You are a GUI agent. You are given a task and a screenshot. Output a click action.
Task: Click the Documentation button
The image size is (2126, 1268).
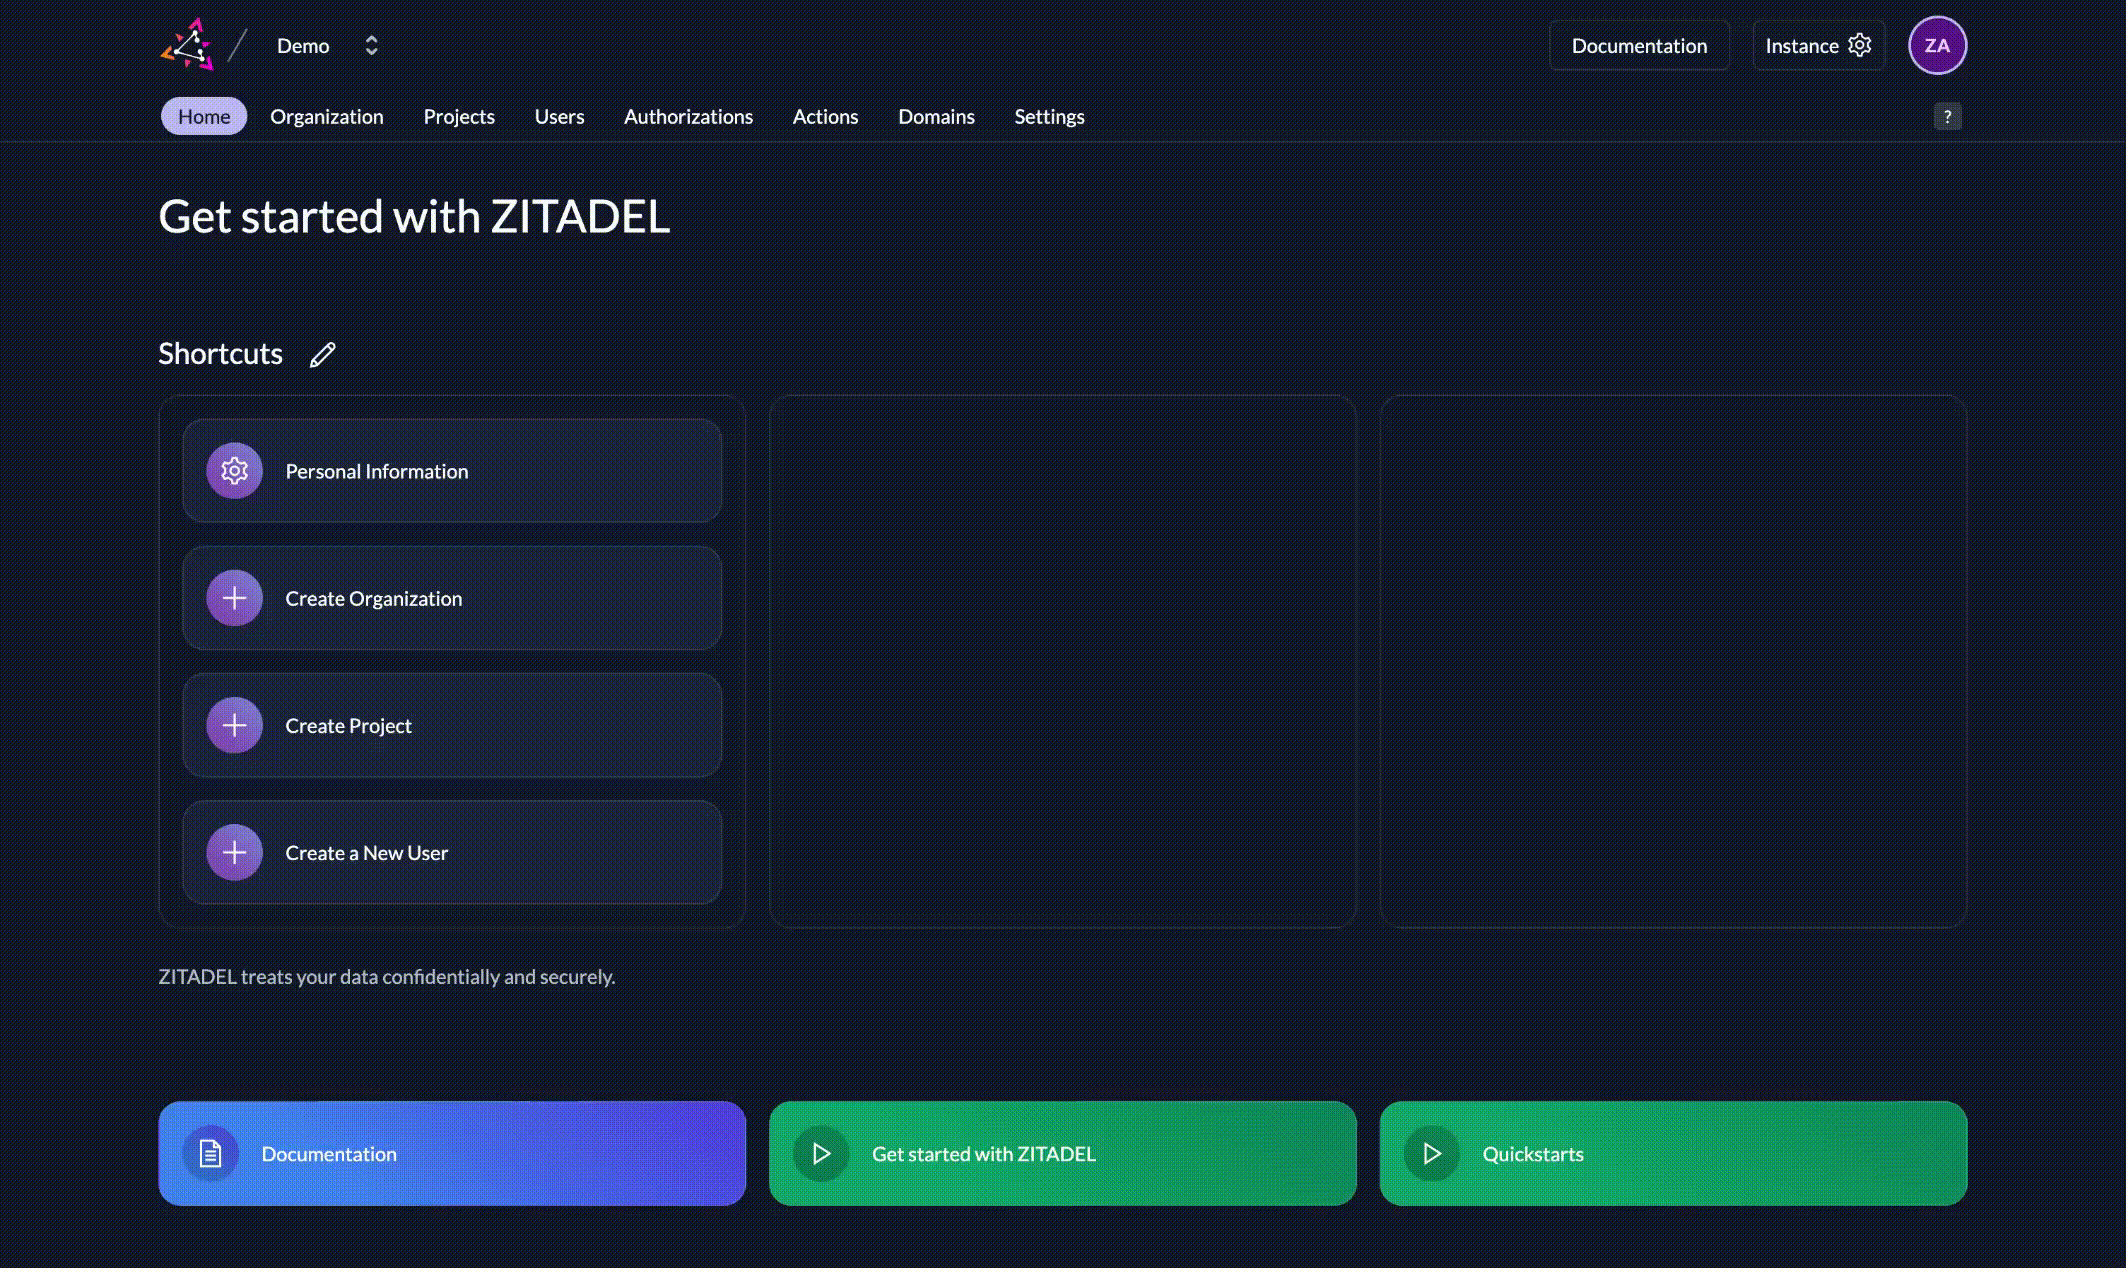1639,44
